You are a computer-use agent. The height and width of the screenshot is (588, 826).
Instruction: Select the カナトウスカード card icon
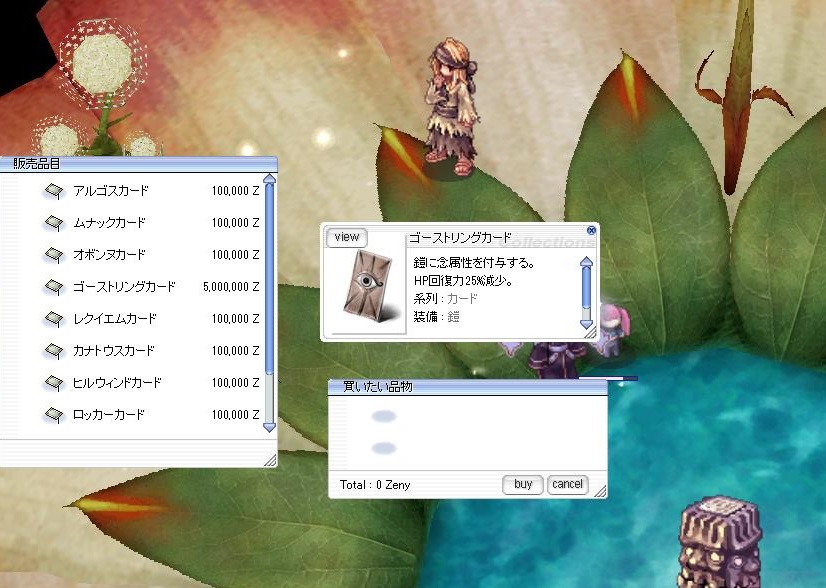(53, 351)
